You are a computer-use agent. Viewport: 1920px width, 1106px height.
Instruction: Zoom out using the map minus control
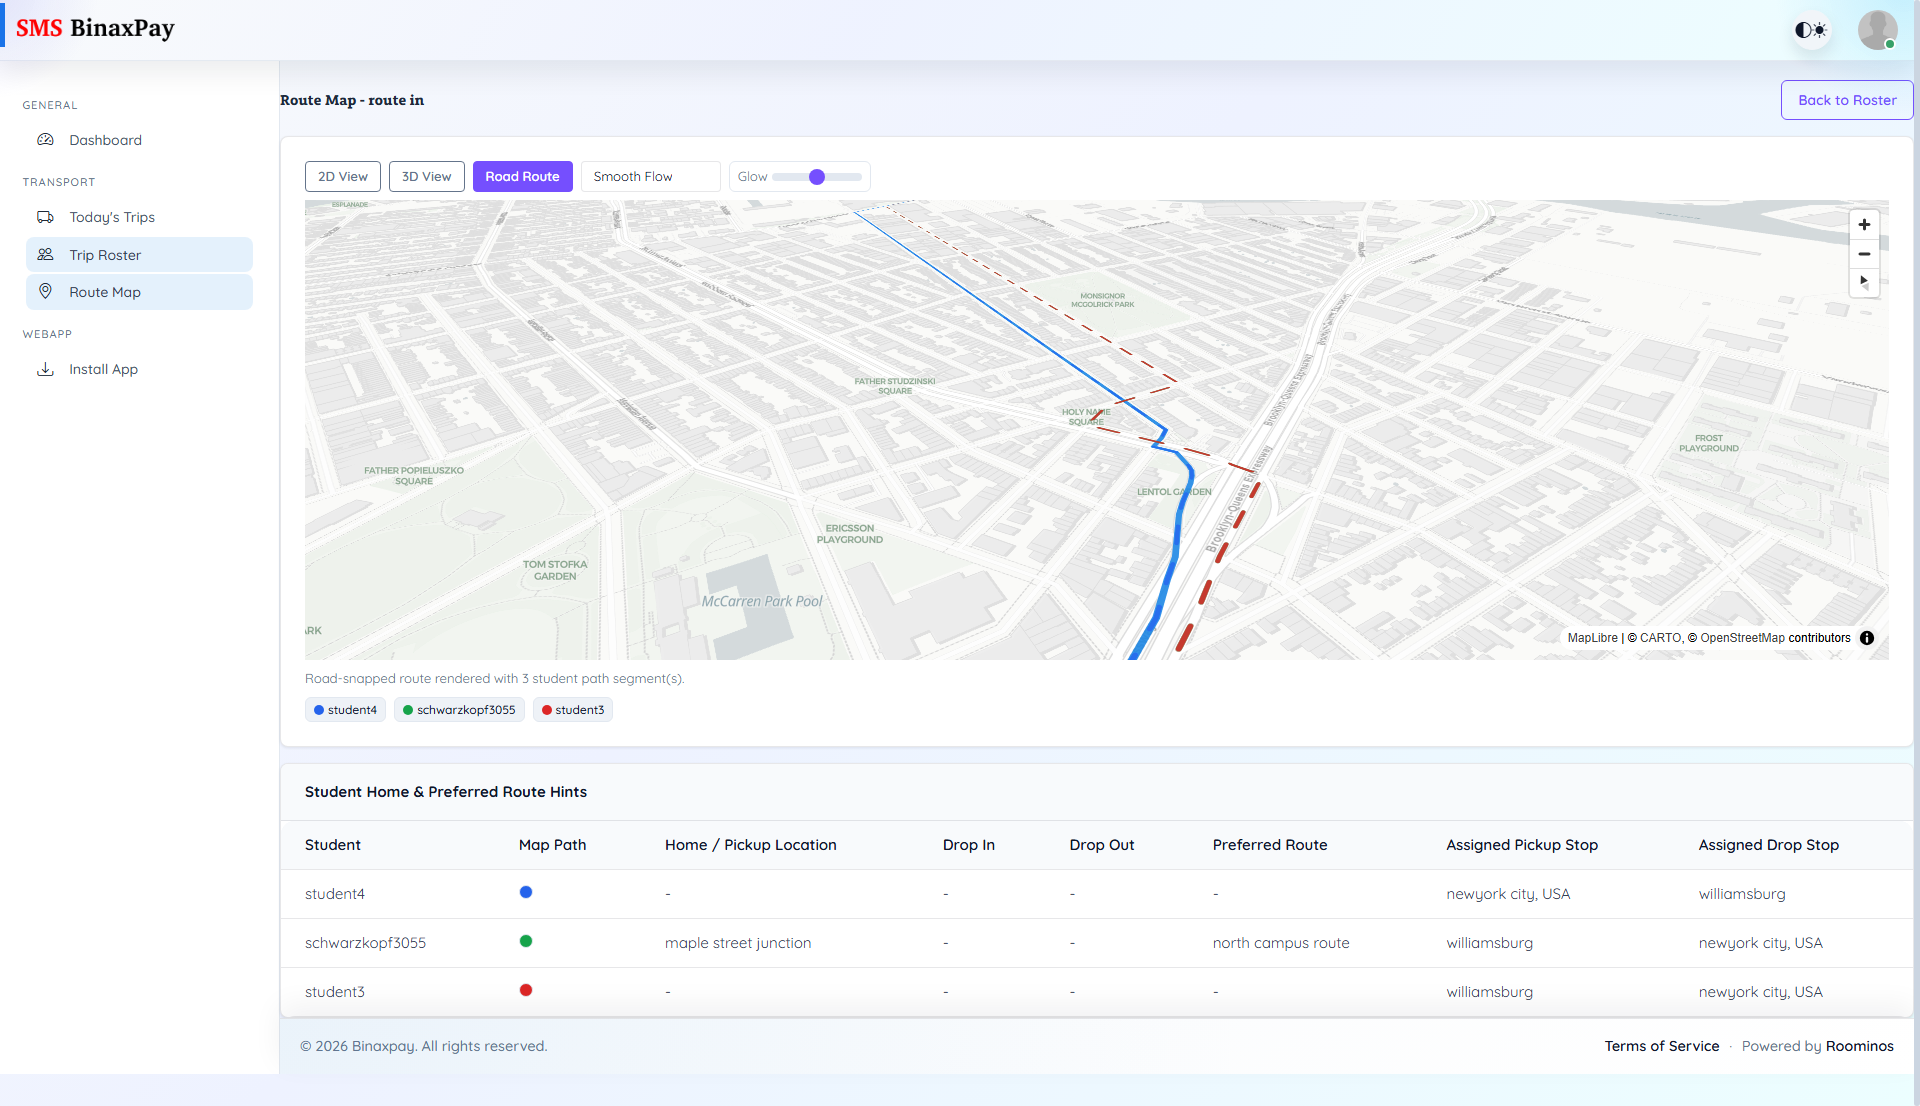point(1864,254)
